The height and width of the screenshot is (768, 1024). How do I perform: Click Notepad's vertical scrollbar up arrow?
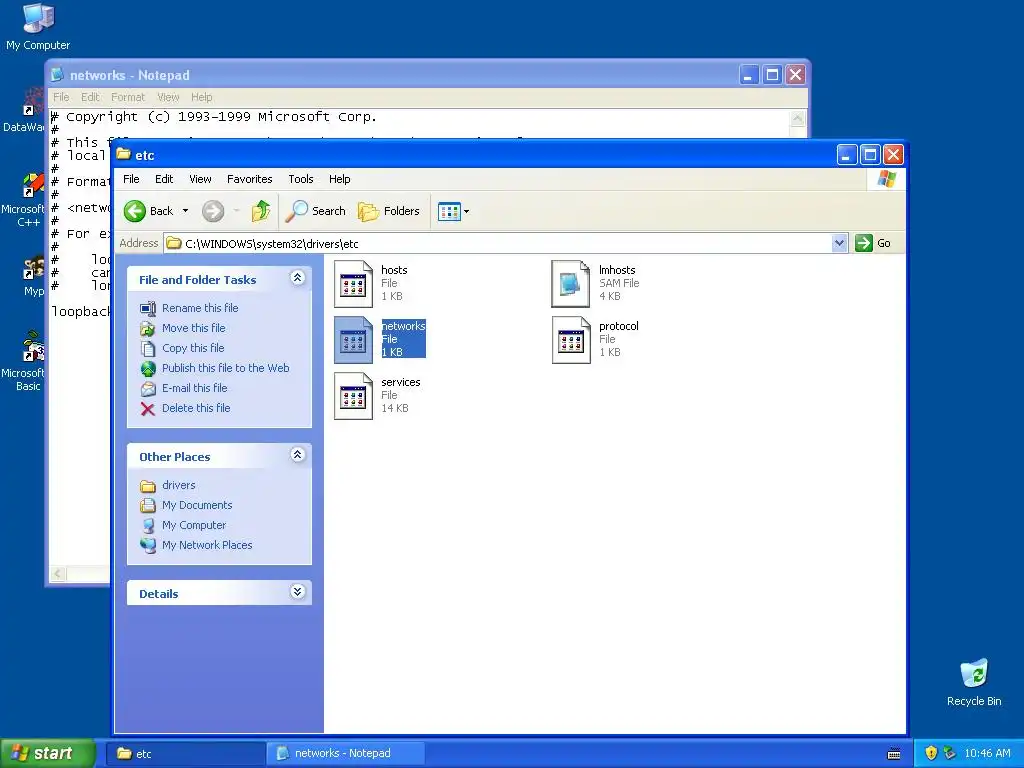pyautogui.click(x=797, y=119)
